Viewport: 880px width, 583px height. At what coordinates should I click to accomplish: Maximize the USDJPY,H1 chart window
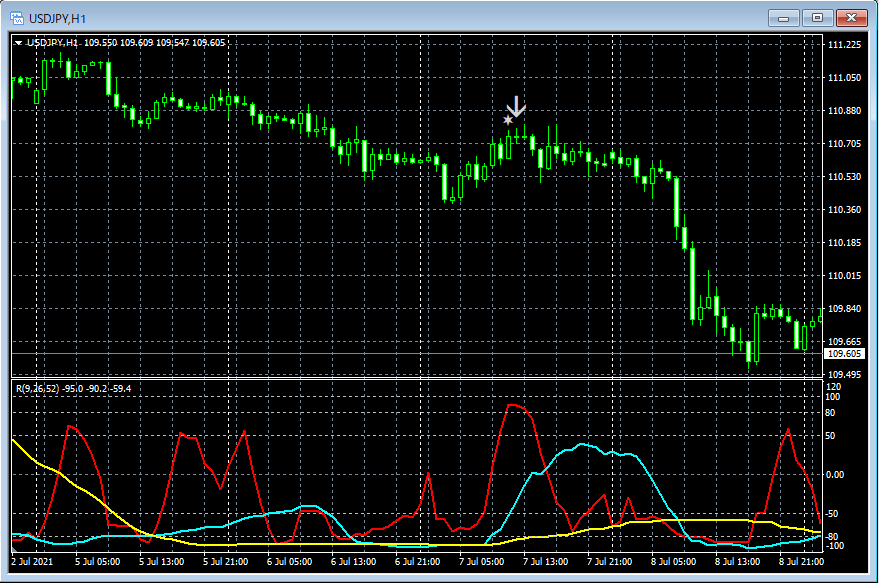(x=817, y=19)
